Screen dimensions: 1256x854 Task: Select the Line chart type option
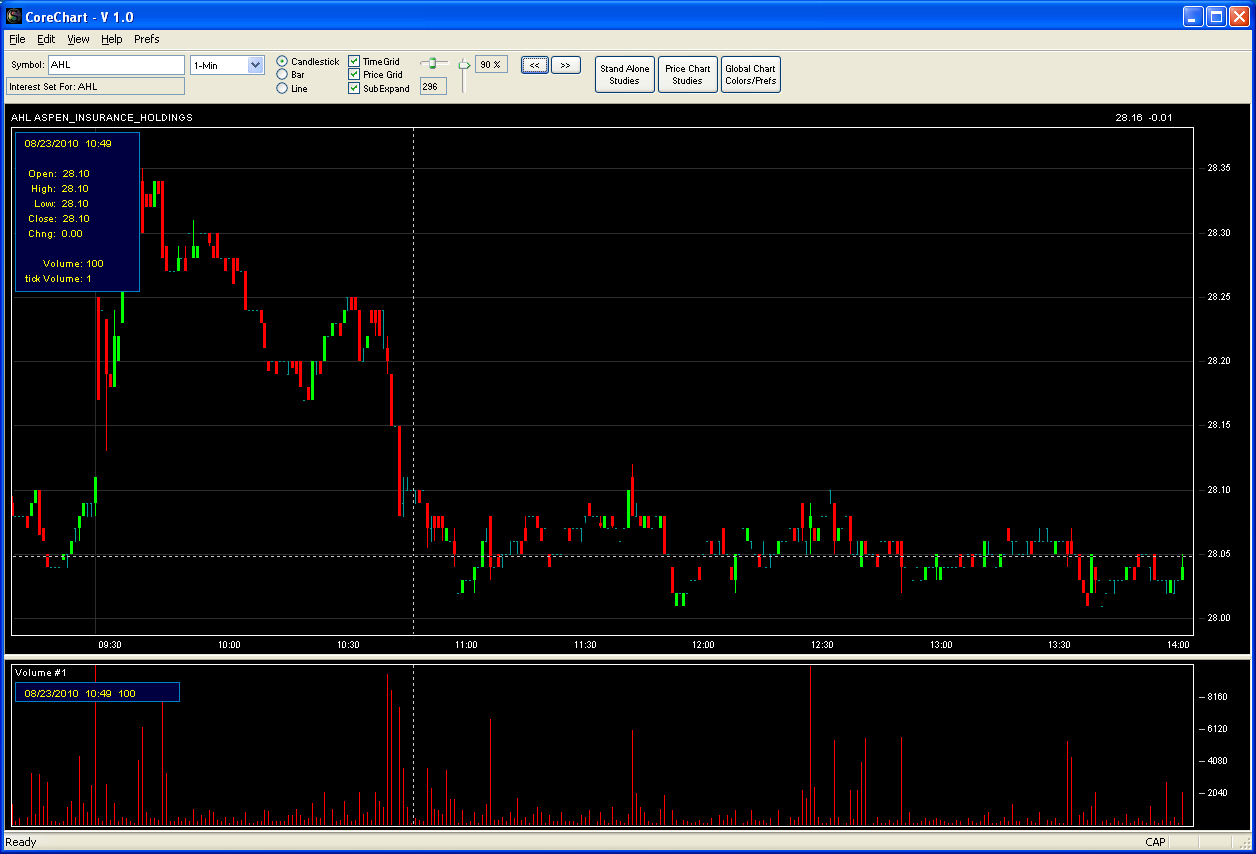[282, 88]
